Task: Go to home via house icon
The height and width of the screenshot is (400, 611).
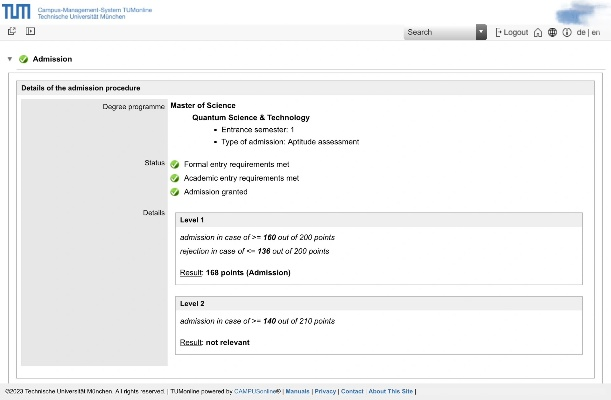Action: click(x=538, y=32)
